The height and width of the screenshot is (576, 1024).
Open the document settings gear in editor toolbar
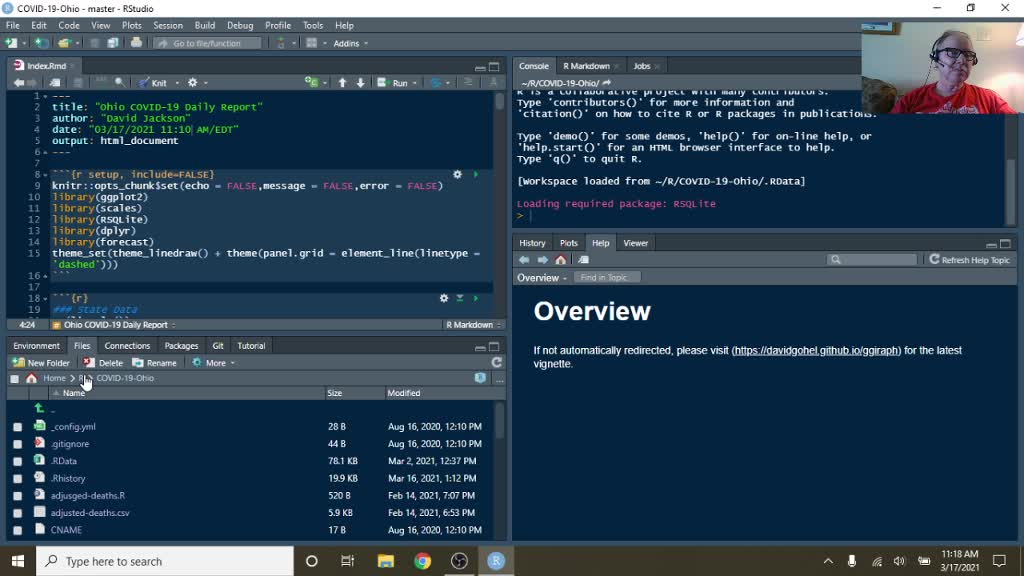pyautogui.click(x=193, y=83)
